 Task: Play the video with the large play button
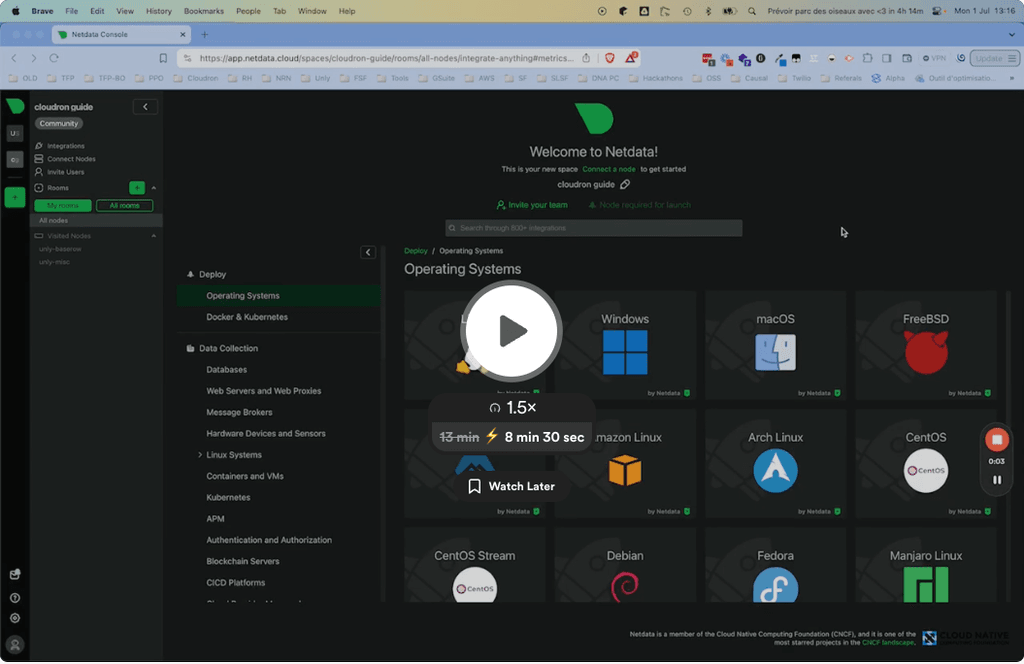coord(512,331)
